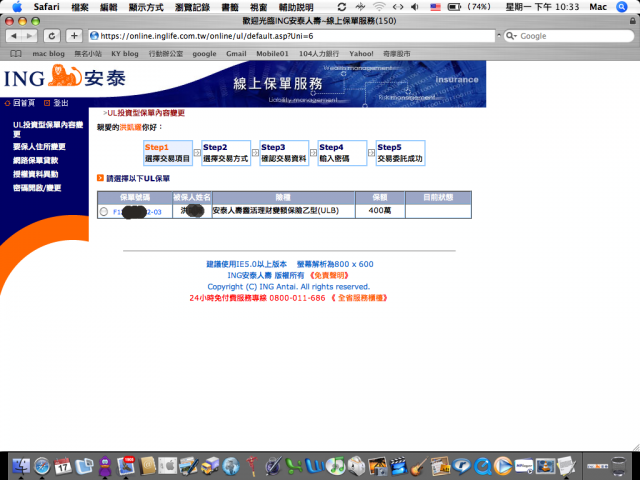Click the Safari URL address field

[x=292, y=36]
